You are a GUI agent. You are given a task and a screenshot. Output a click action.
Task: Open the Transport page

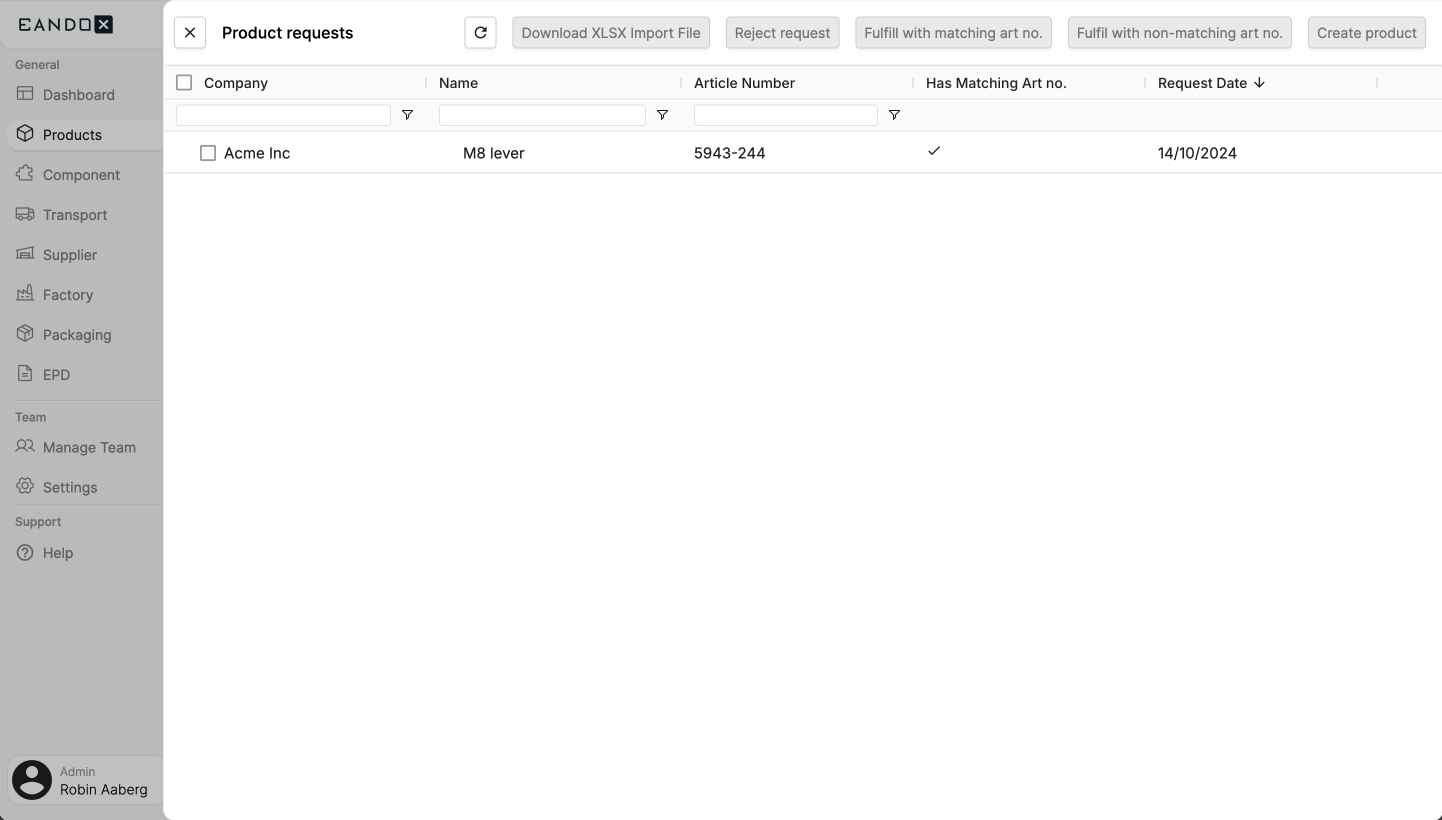pos(75,214)
